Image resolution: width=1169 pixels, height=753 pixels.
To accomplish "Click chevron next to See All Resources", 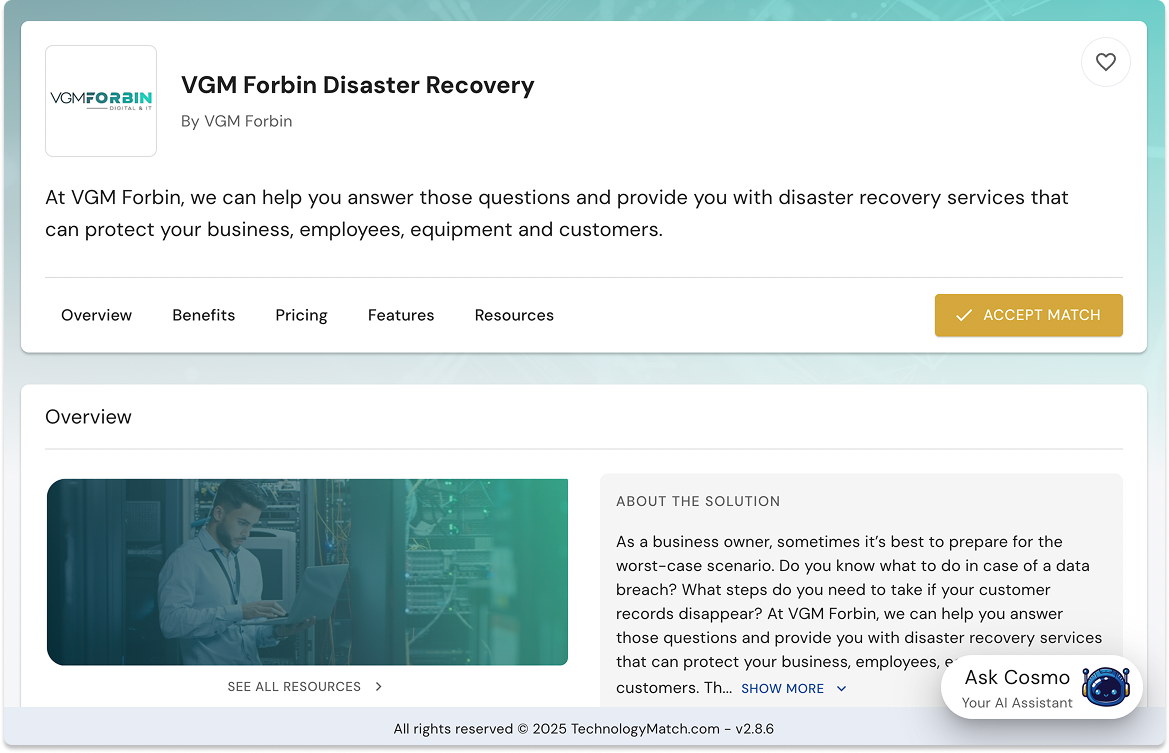I will (379, 687).
